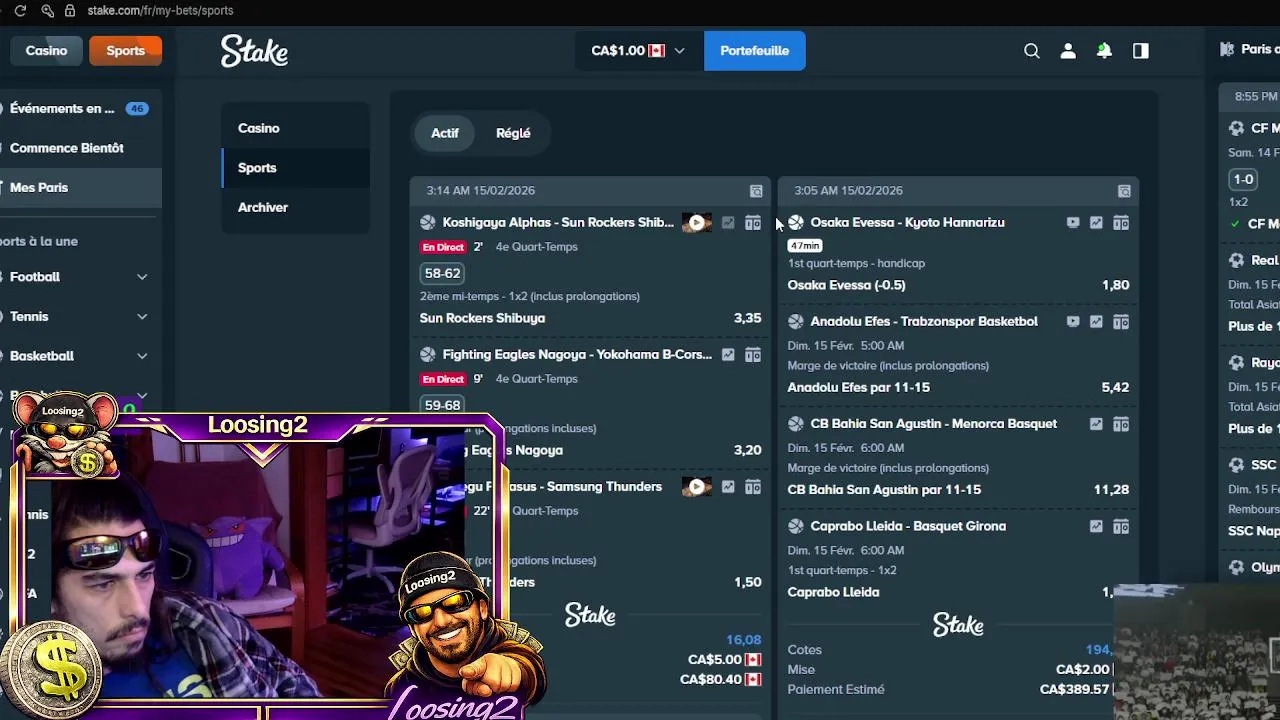Click the Sun Rockers Shibuya 3,35 odds

[x=747, y=318]
